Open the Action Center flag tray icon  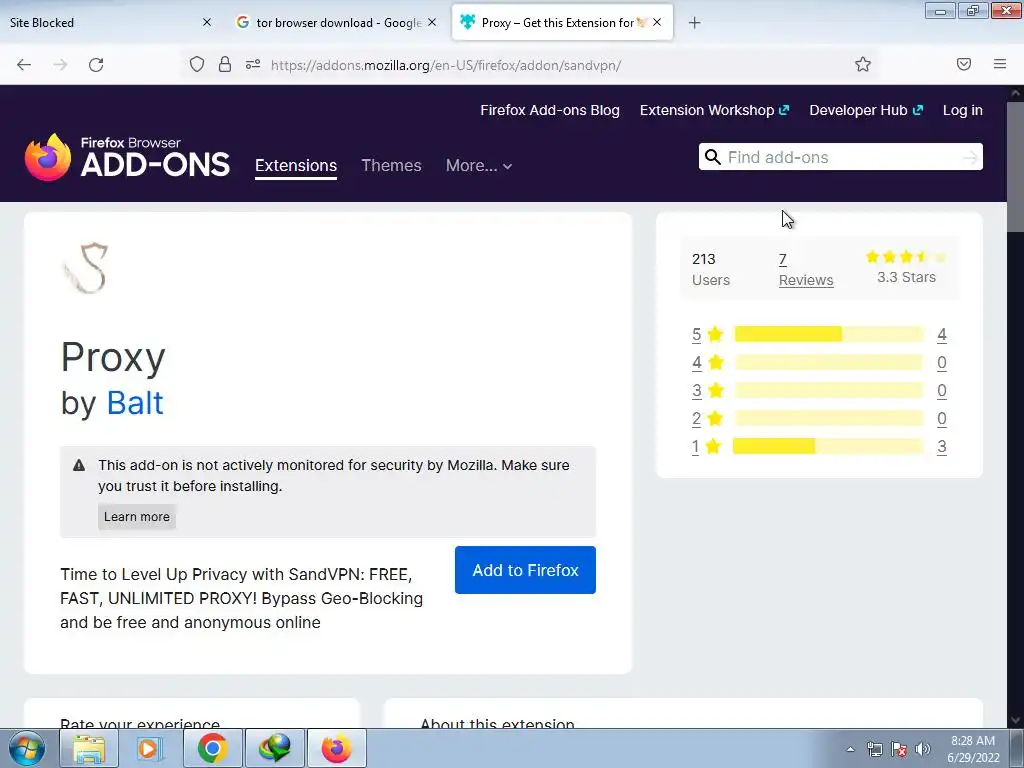[x=899, y=749]
